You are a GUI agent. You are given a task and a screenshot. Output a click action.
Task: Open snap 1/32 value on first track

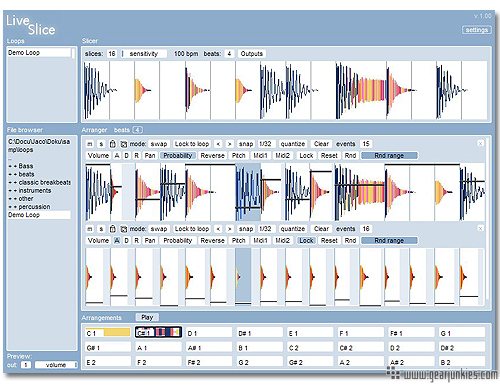(265, 144)
